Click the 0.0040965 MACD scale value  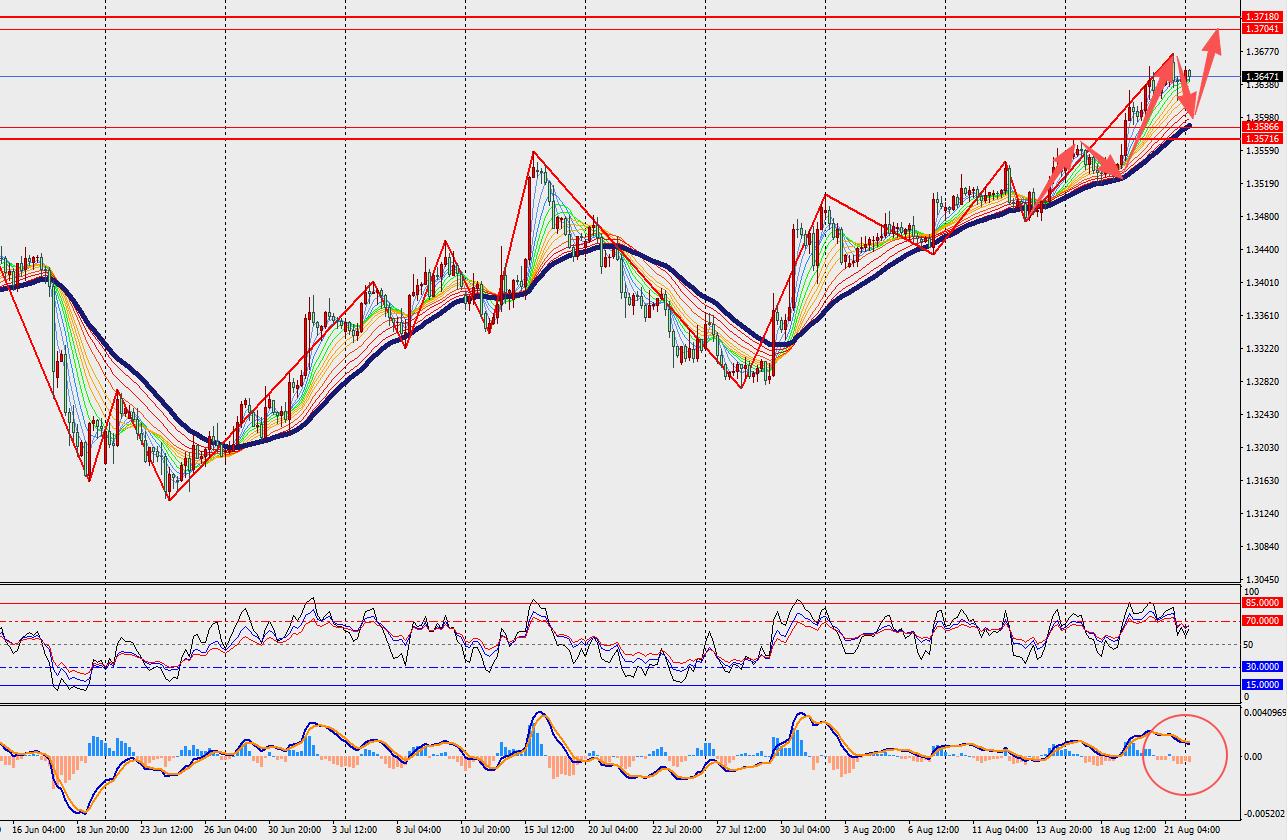(x=1264, y=713)
